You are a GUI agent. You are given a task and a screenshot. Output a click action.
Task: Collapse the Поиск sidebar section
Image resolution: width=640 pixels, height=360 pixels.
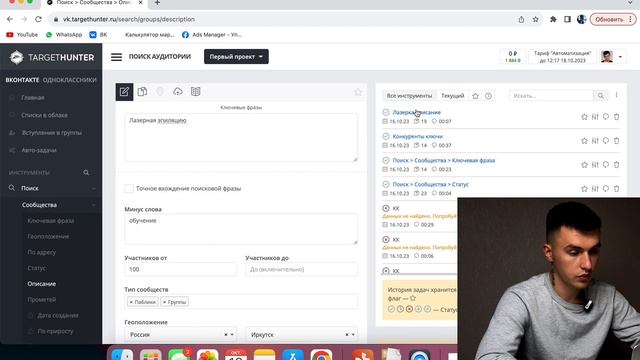[93, 189]
